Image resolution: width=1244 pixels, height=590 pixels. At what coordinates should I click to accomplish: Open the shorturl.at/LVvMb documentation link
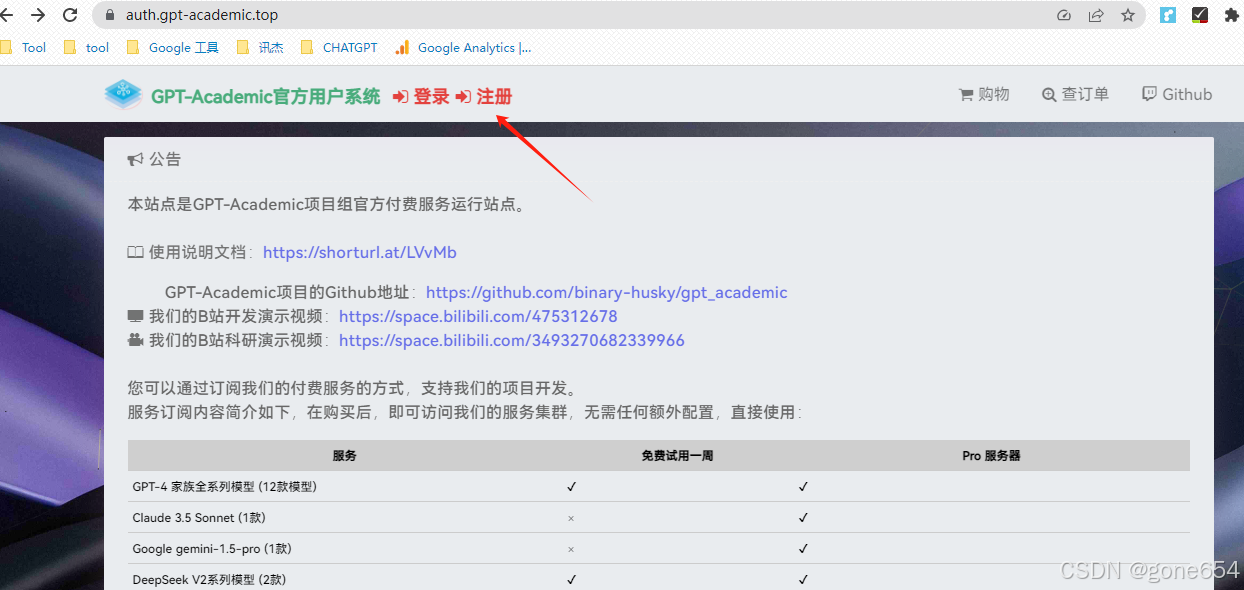tap(360, 252)
